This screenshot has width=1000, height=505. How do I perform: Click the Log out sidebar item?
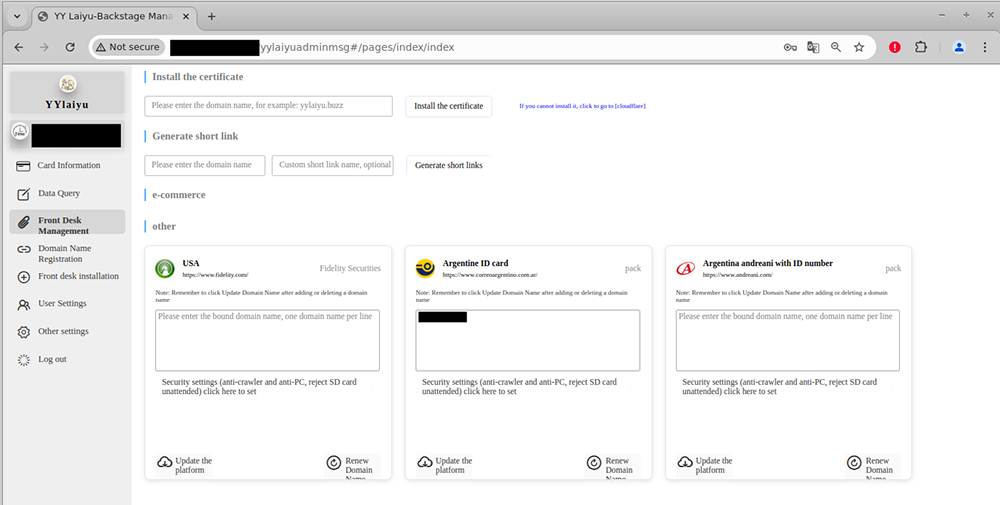52,360
